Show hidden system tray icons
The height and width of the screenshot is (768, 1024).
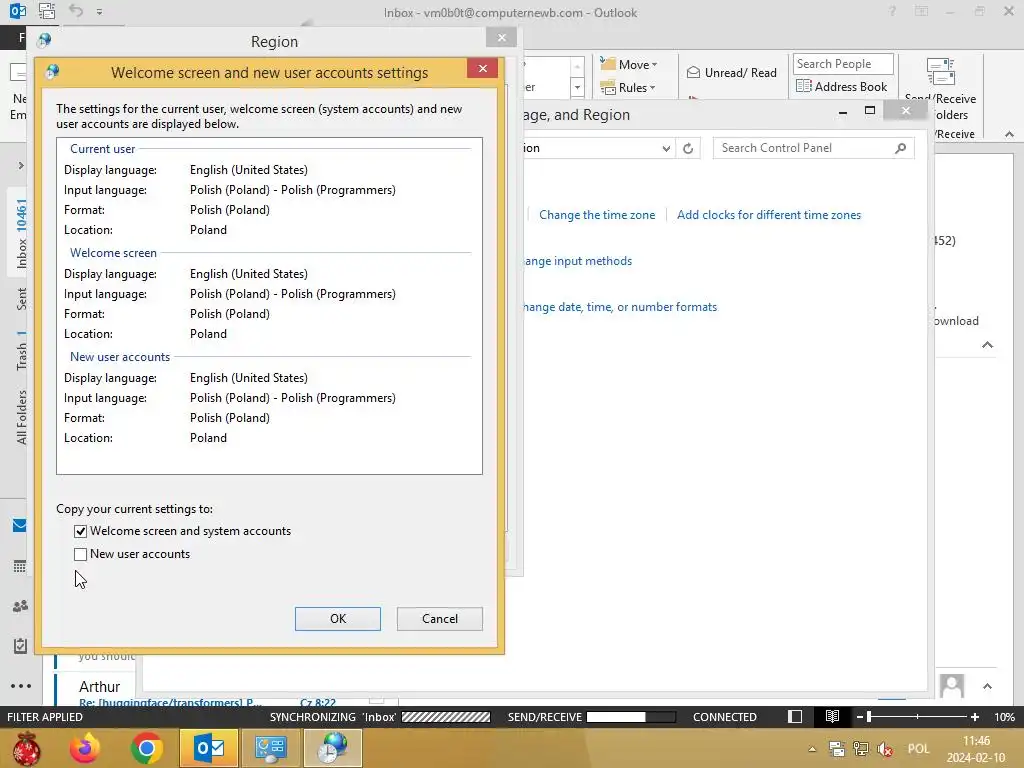point(812,749)
